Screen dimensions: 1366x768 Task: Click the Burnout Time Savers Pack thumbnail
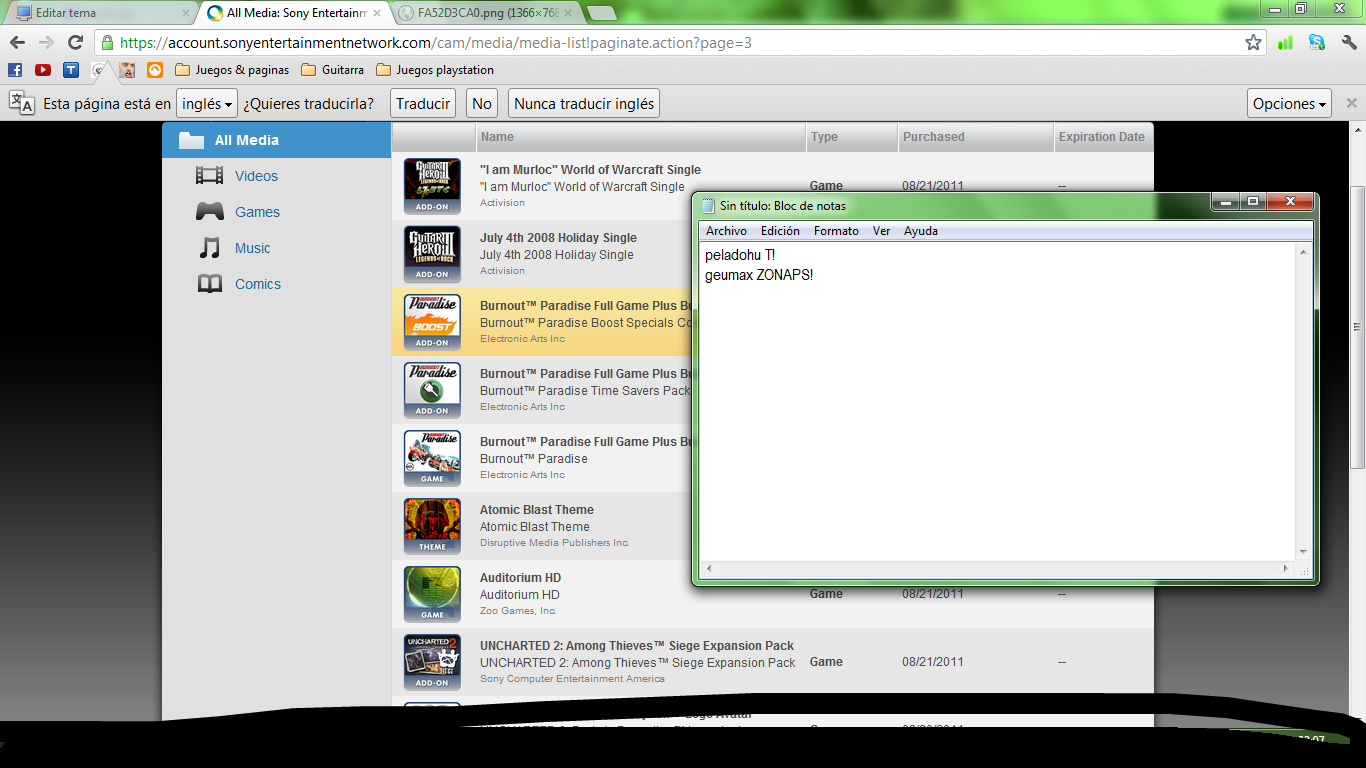[x=432, y=390]
